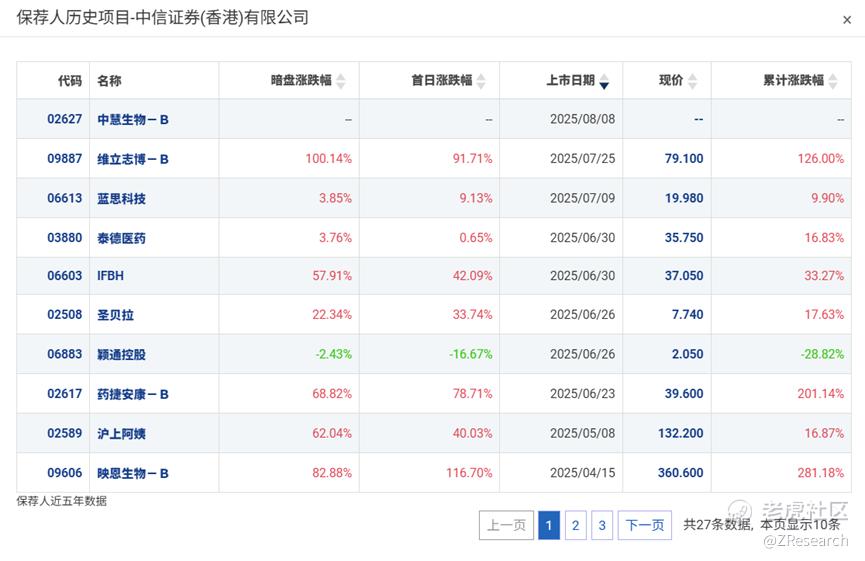
Task: Click the 名称 column header
Action: [x=109, y=81]
